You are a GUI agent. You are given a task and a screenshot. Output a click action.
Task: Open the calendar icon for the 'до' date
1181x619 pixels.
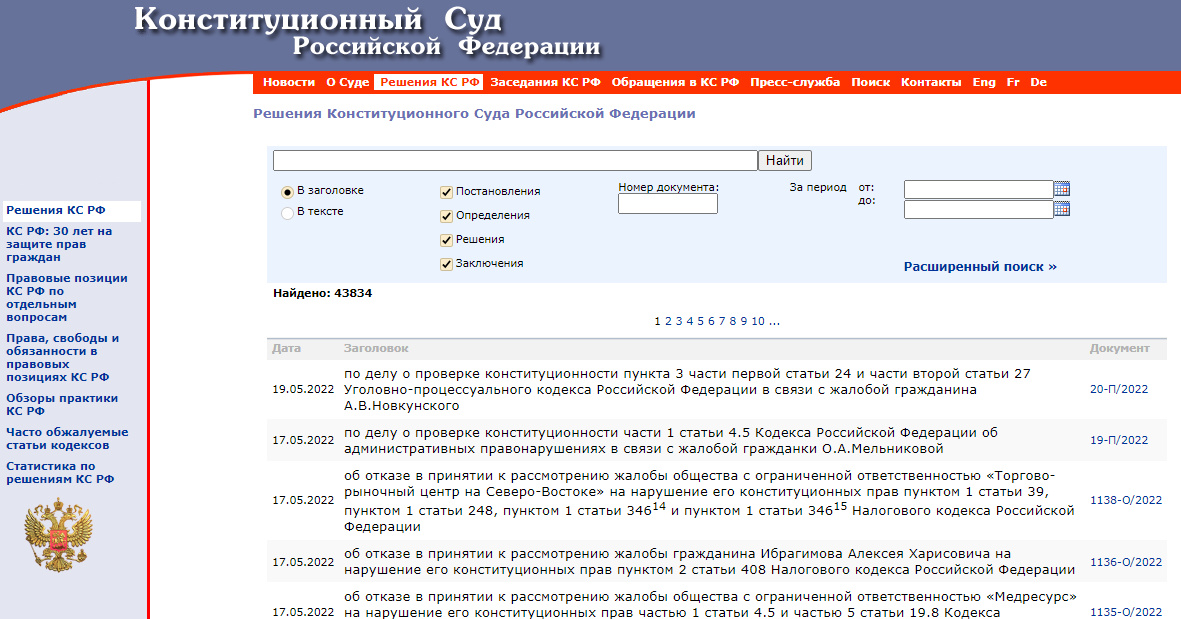tap(1062, 209)
